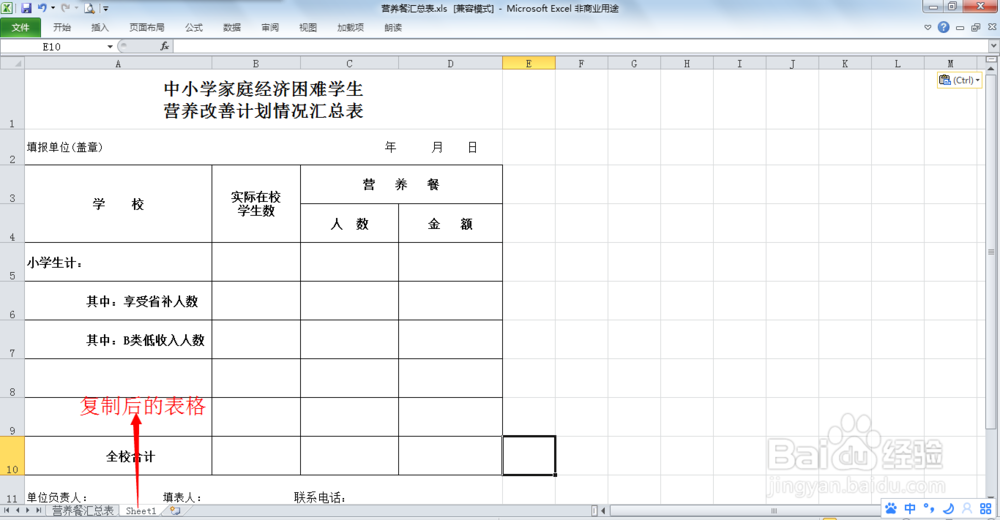Go to next sheet navigation arrow

(x=27, y=510)
